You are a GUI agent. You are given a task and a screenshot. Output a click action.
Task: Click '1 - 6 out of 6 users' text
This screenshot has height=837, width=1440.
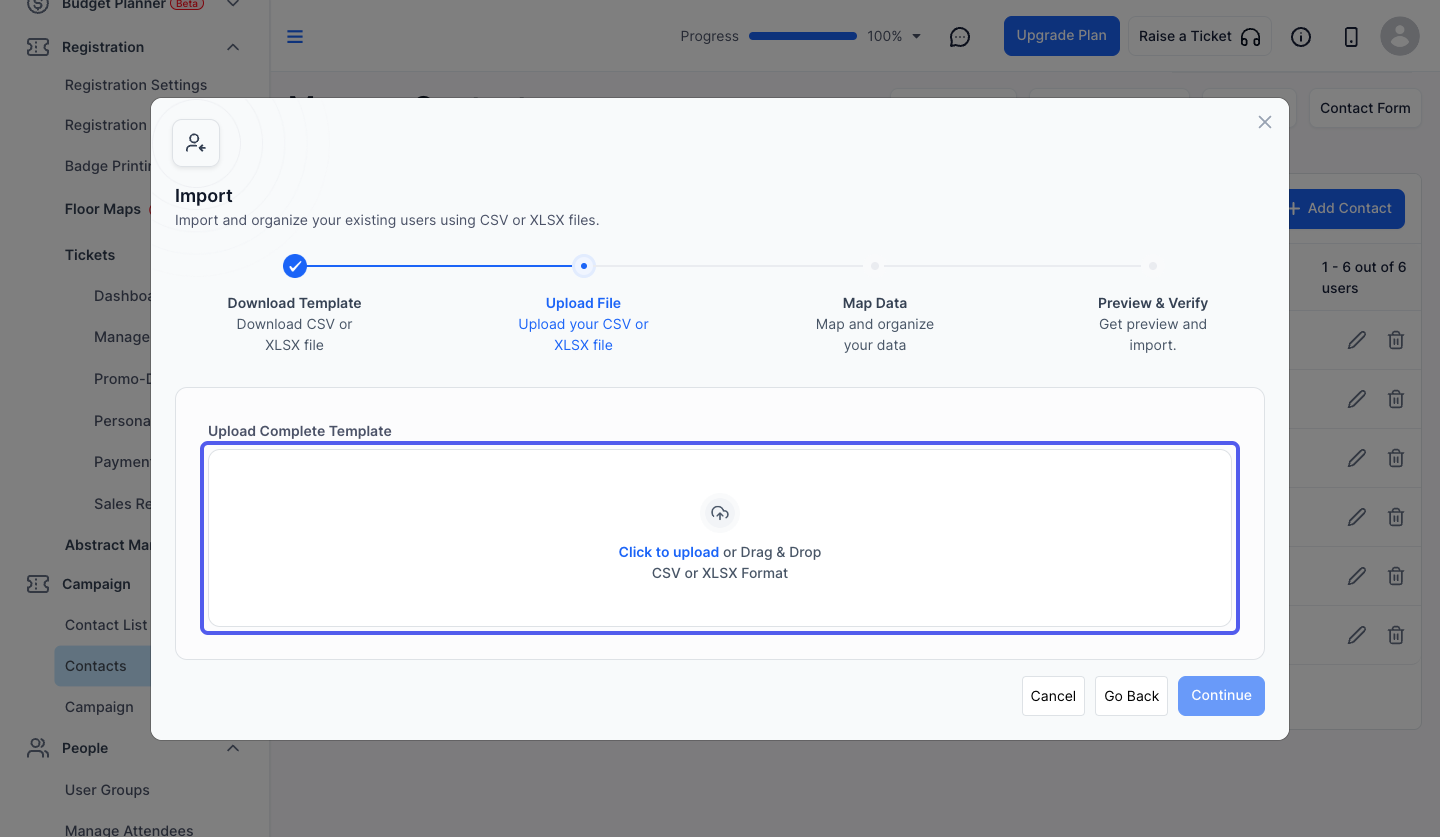tap(1364, 277)
